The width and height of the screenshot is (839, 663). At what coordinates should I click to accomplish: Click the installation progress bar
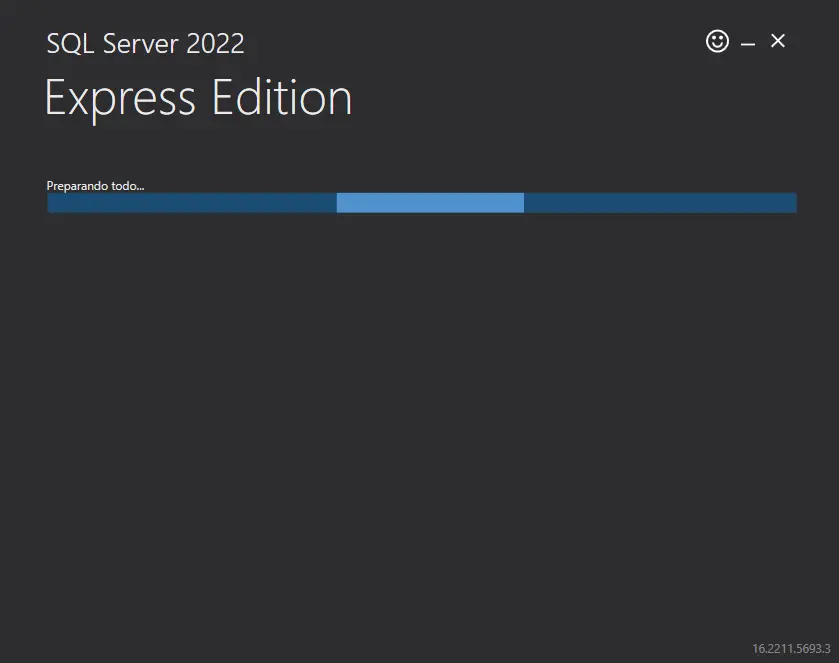pos(420,202)
